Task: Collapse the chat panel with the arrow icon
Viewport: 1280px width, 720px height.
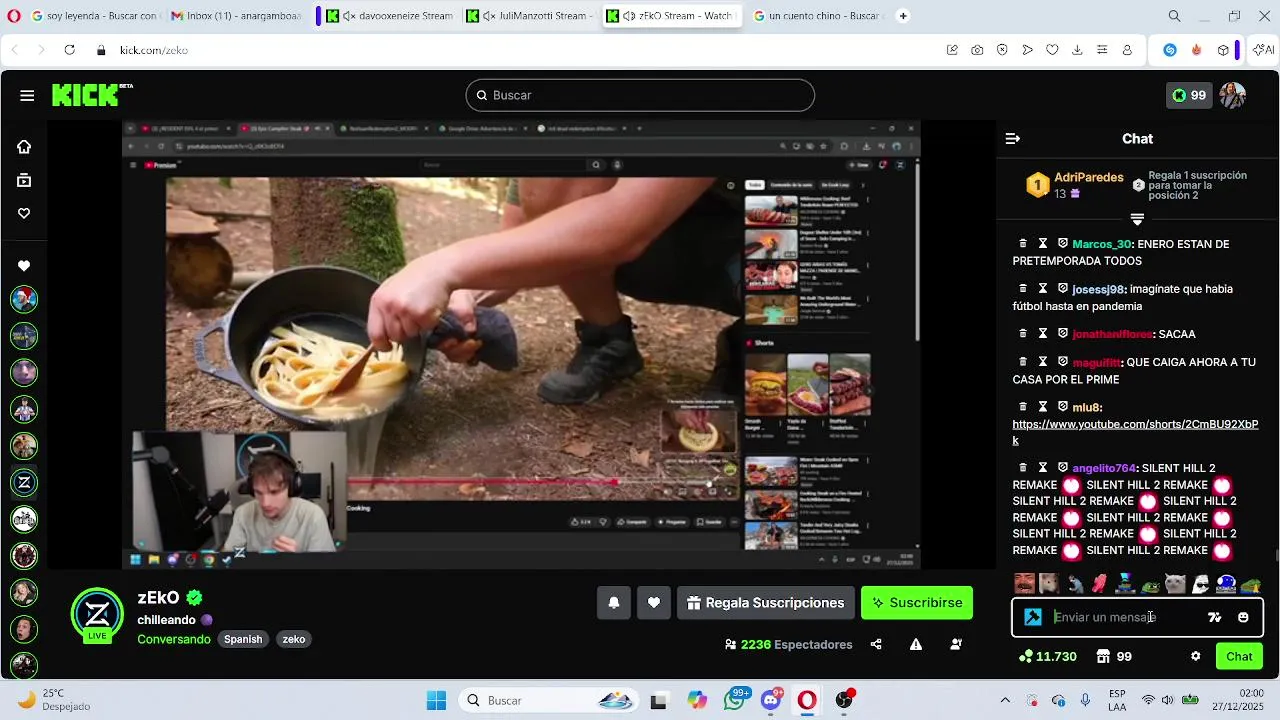Action: click(1013, 139)
